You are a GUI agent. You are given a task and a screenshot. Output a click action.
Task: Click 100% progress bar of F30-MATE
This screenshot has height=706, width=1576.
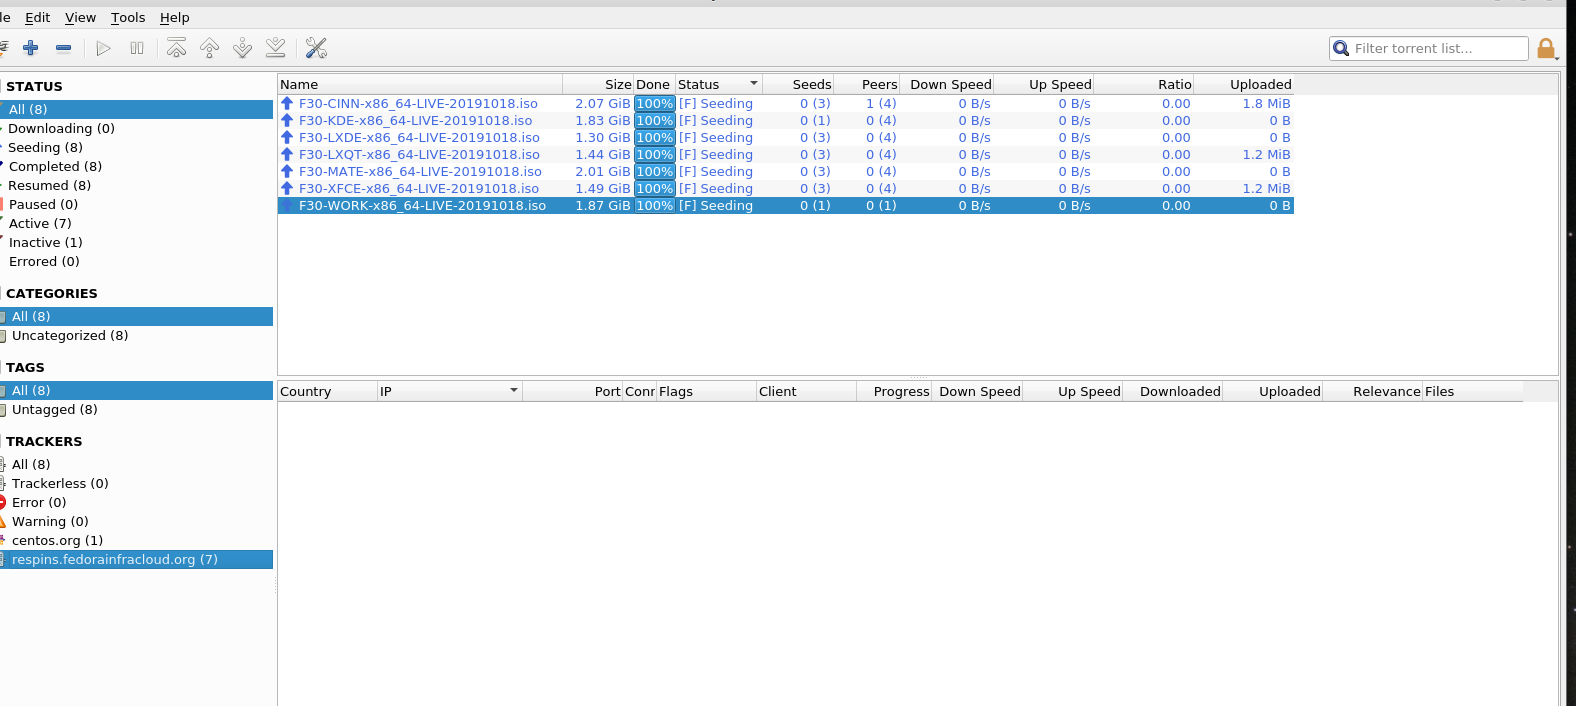pos(655,171)
